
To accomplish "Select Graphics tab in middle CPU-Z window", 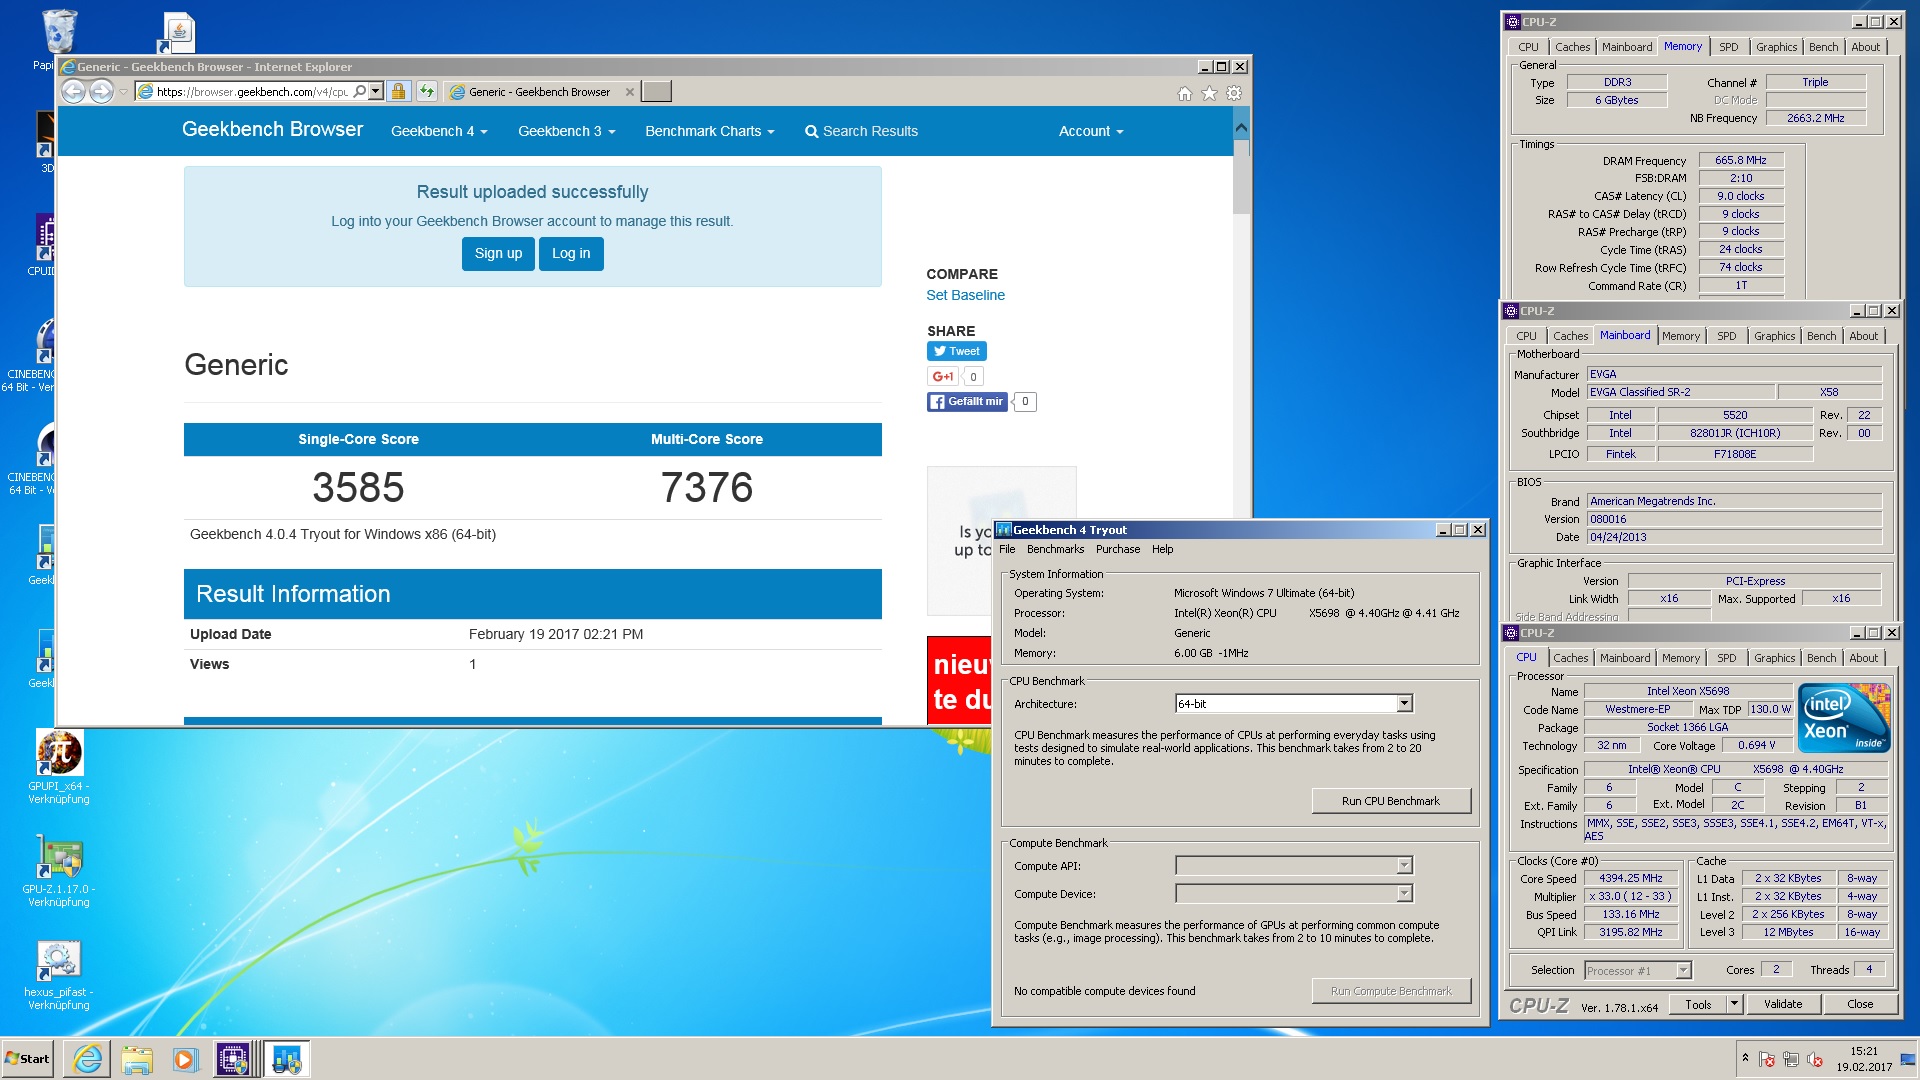I will click(1774, 336).
